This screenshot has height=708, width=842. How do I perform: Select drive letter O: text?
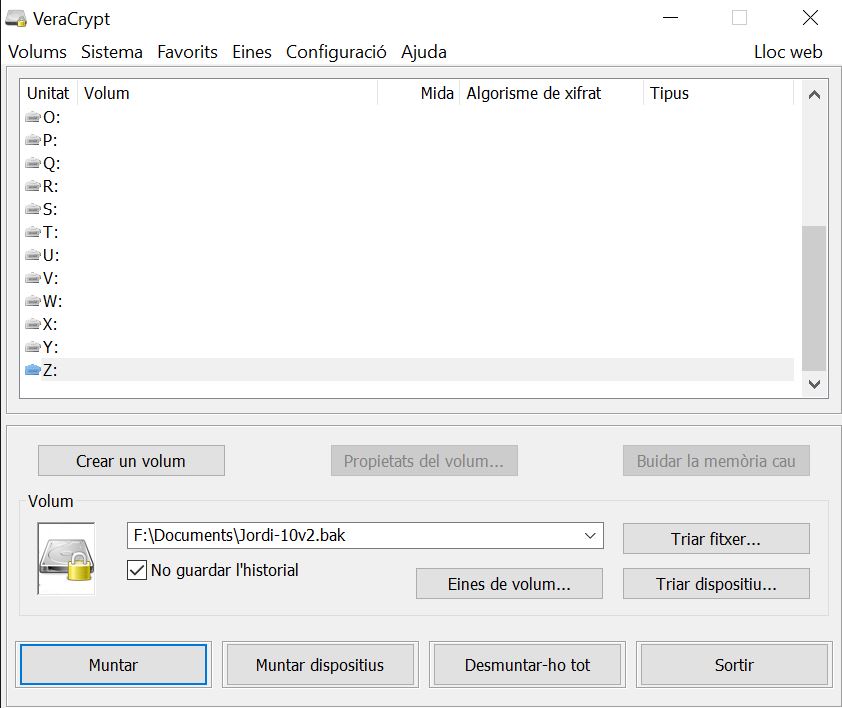52,117
